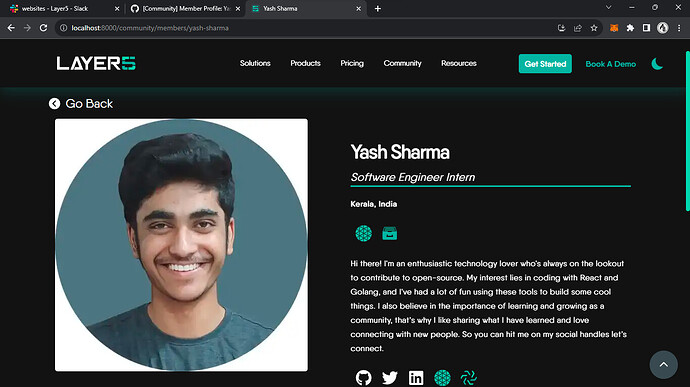Click the install app icon in the address bar
This screenshot has height=387, width=690.
(x=562, y=28)
